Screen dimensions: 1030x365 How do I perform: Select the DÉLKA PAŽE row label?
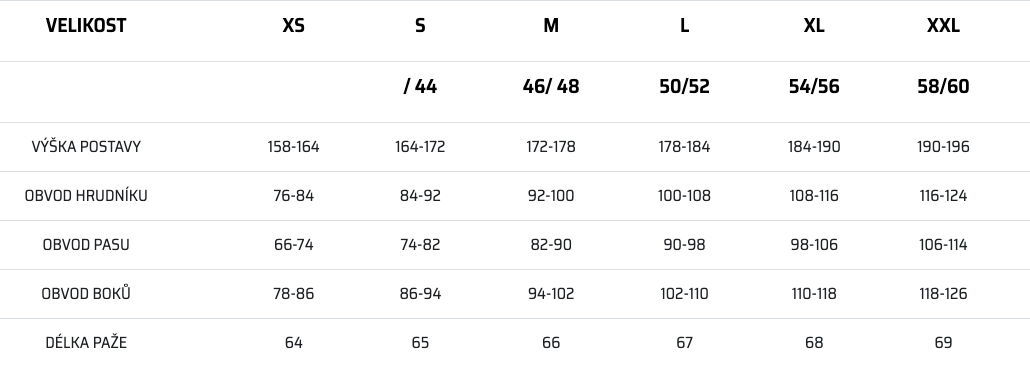[x=86, y=342]
